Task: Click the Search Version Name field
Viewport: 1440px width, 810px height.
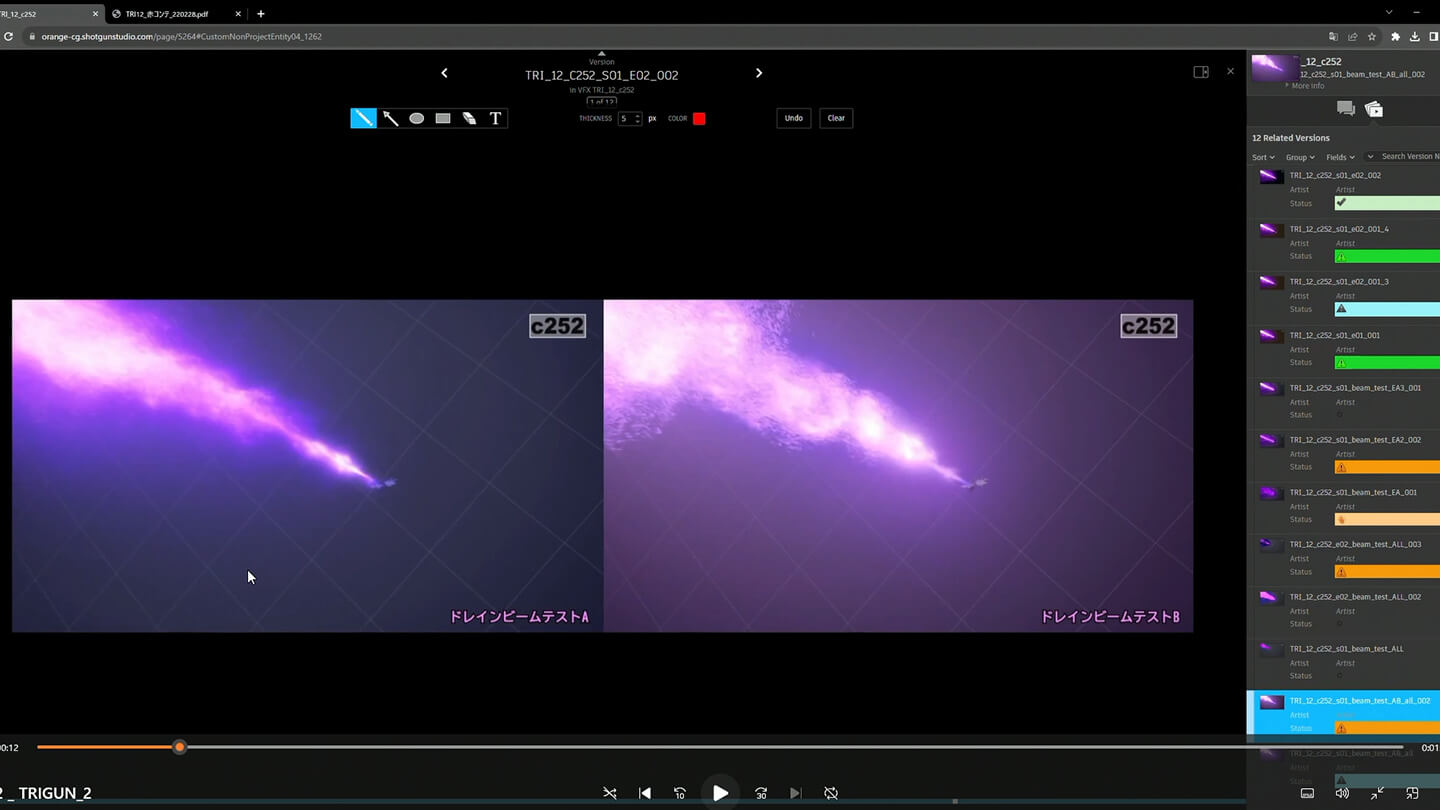Action: coord(1410,156)
